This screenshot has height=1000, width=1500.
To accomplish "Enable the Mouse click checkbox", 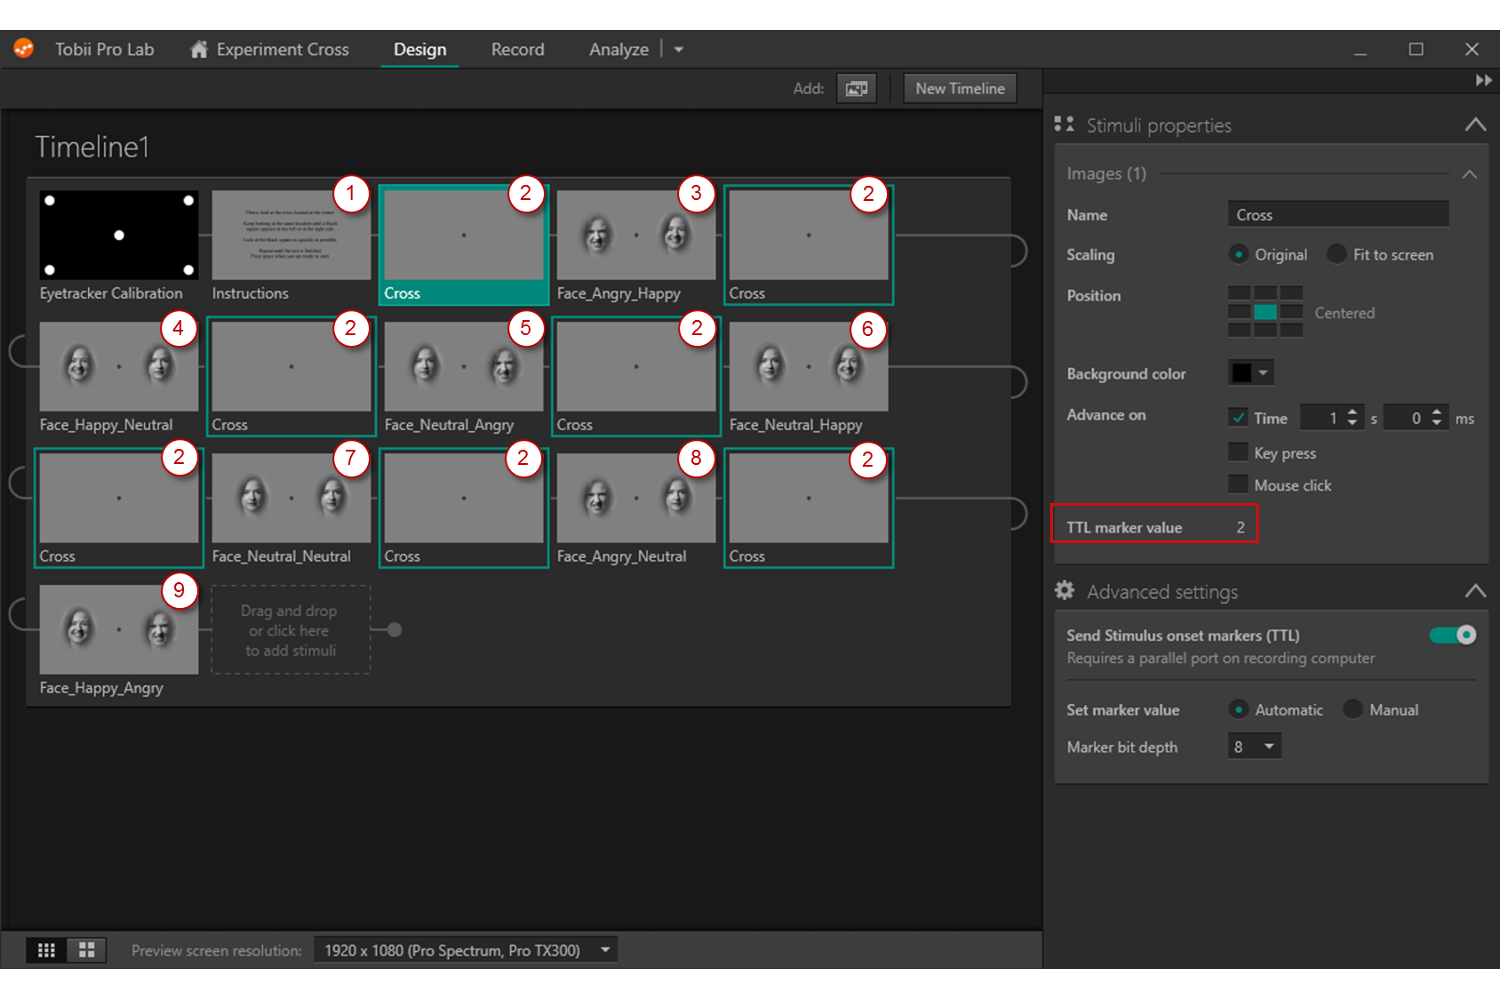I will 1238,485.
